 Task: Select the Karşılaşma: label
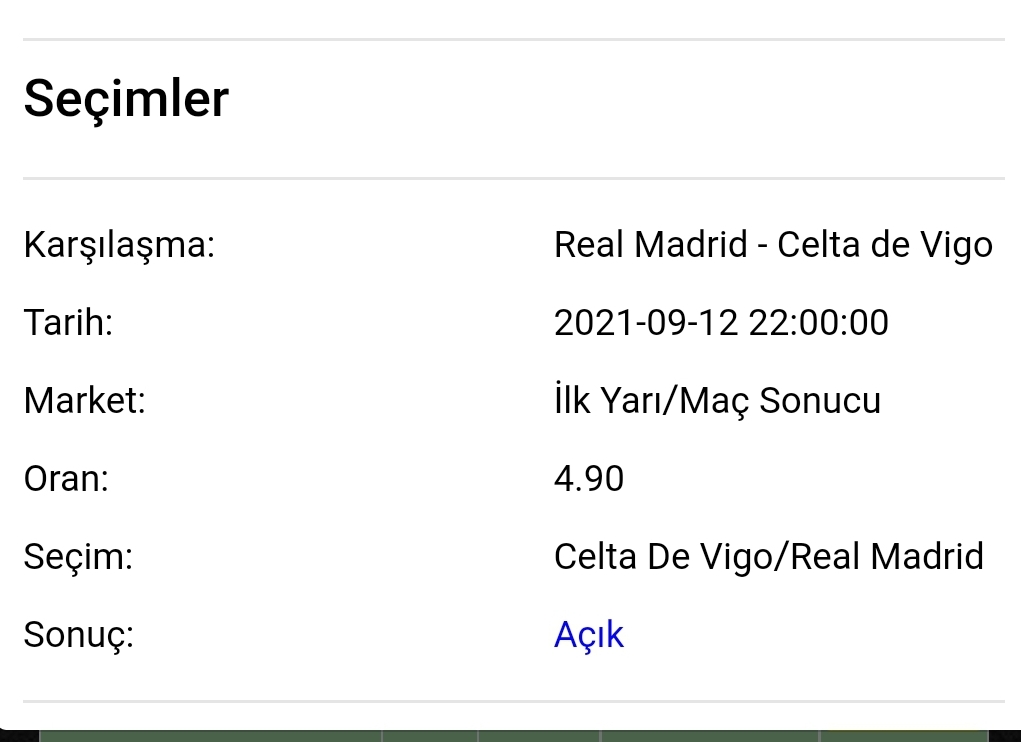(x=119, y=247)
